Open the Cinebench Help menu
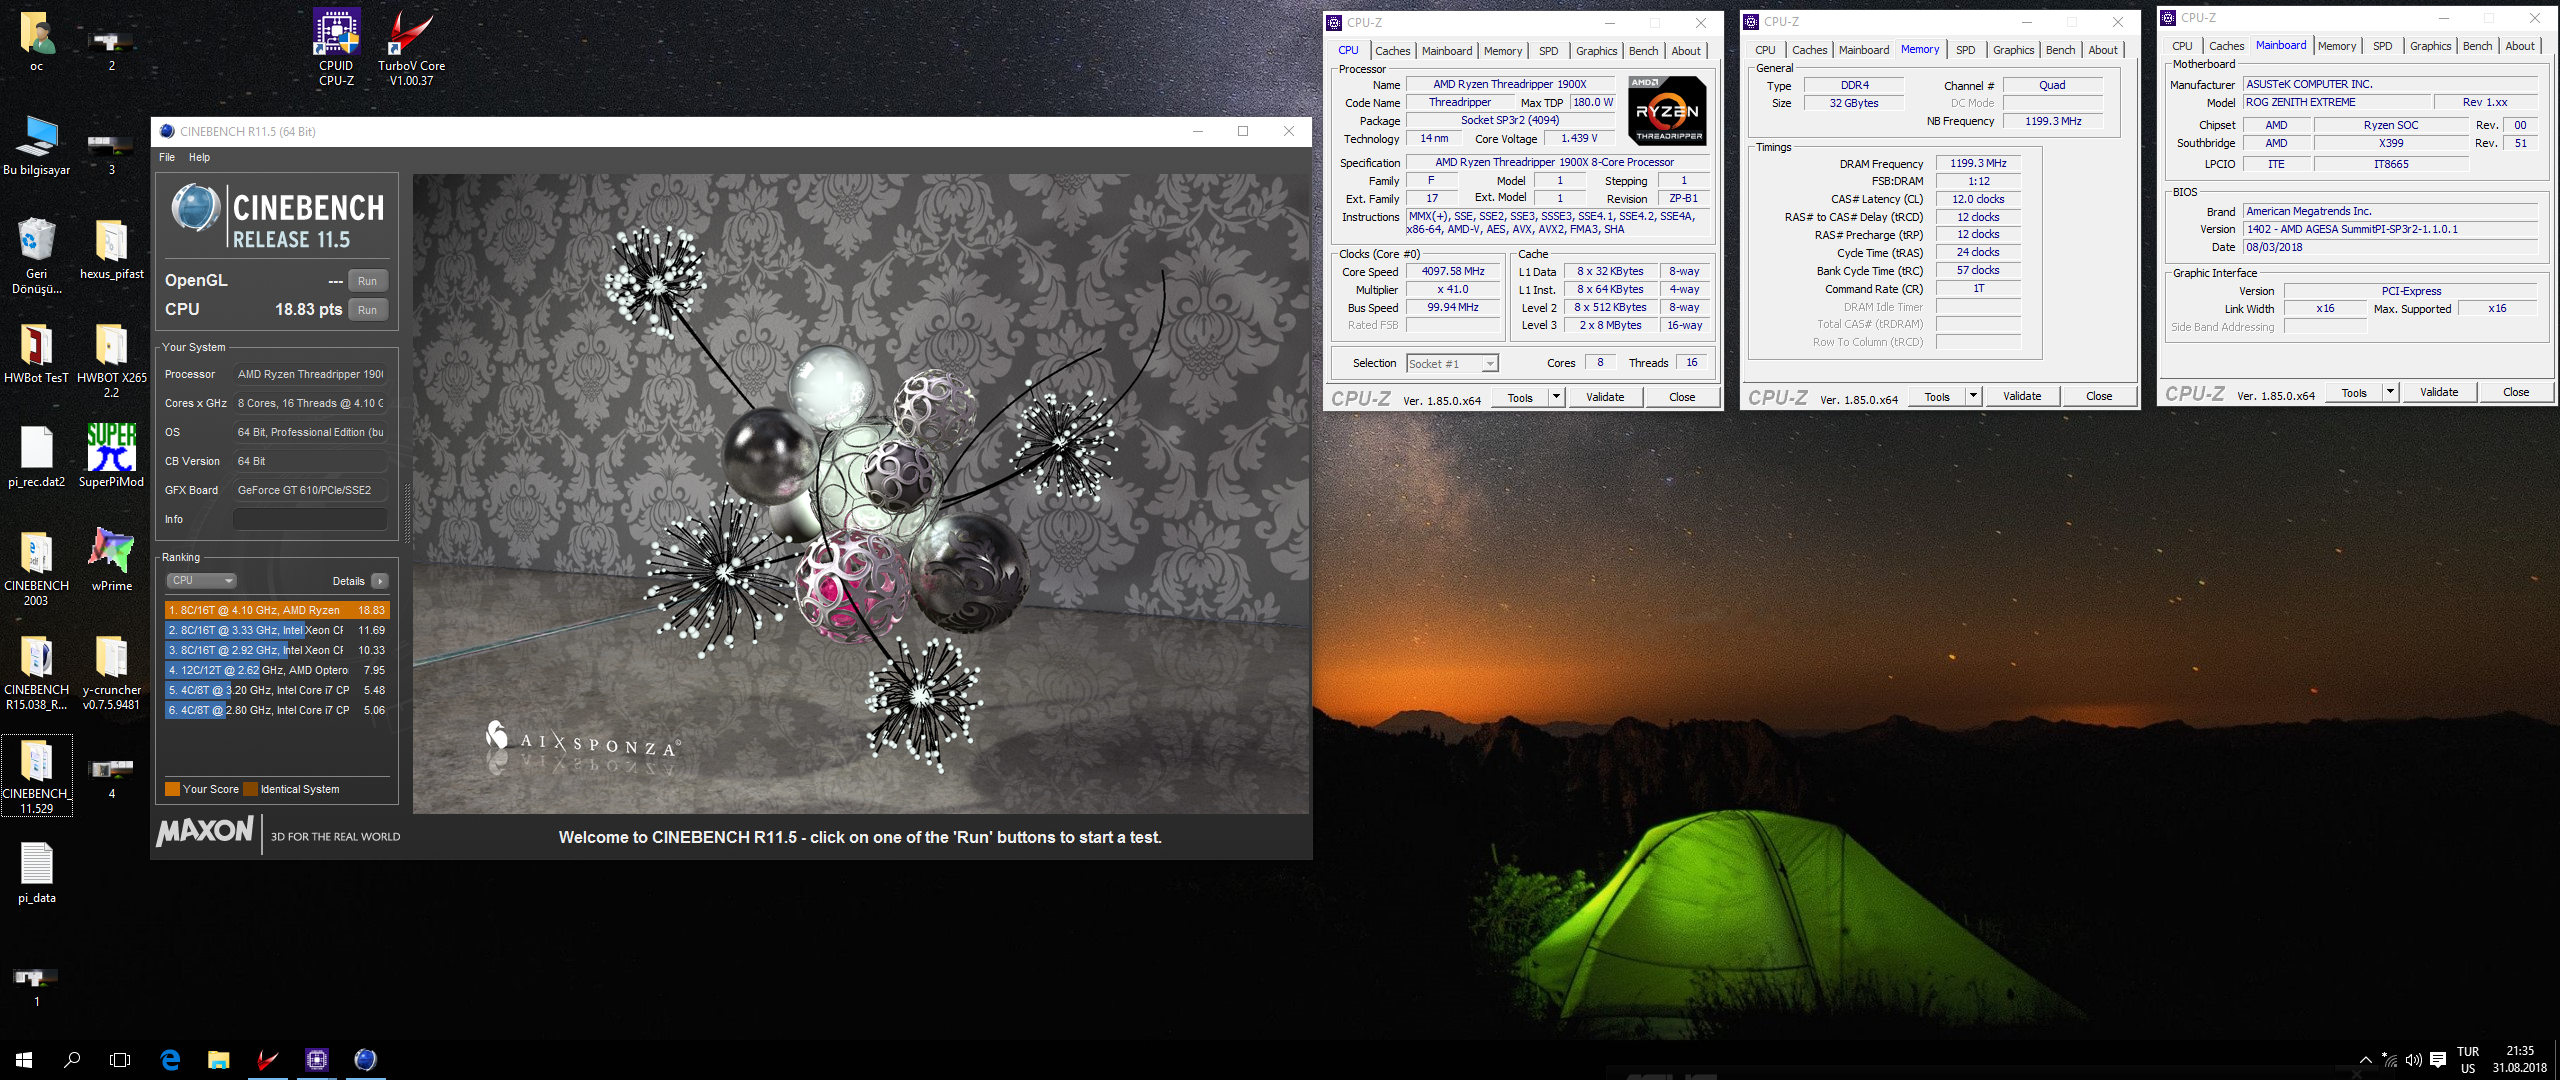This screenshot has width=2560, height=1080. (200, 157)
